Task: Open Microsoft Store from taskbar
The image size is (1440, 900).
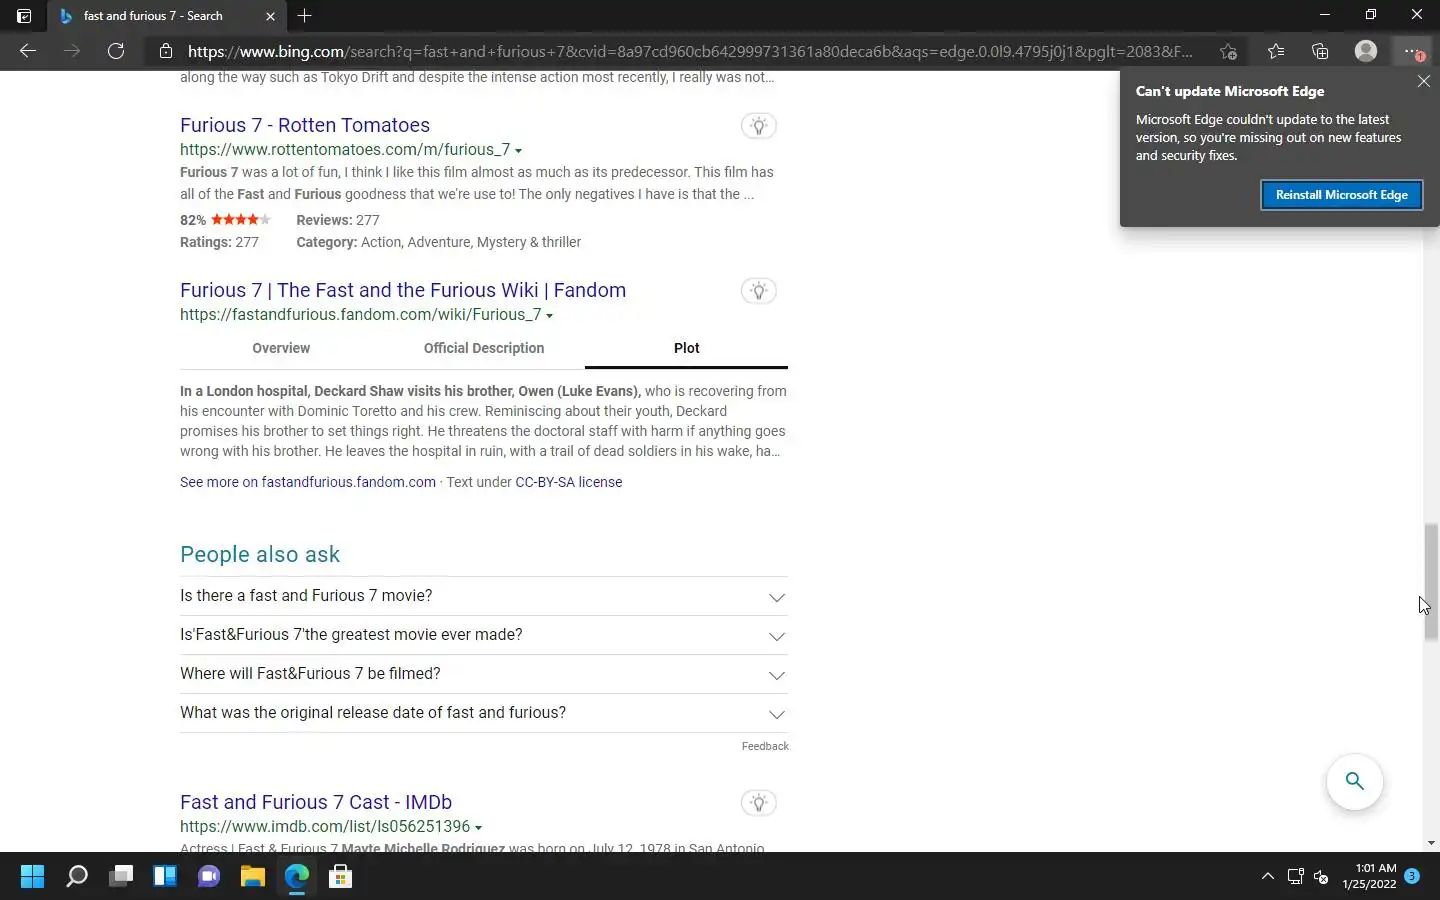Action: click(341, 877)
